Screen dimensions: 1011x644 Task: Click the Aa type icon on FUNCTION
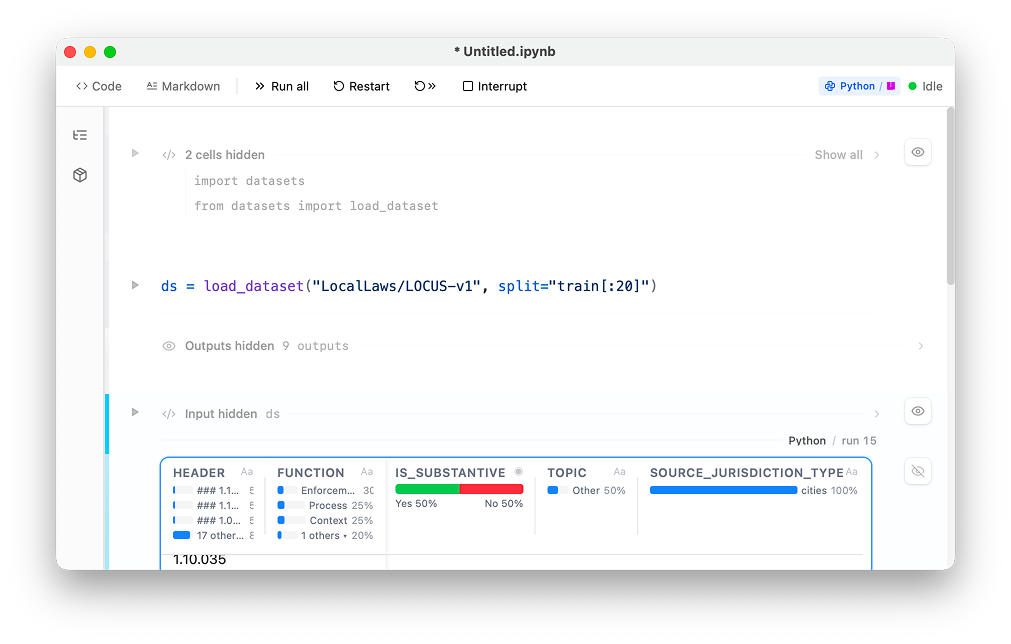click(367, 472)
